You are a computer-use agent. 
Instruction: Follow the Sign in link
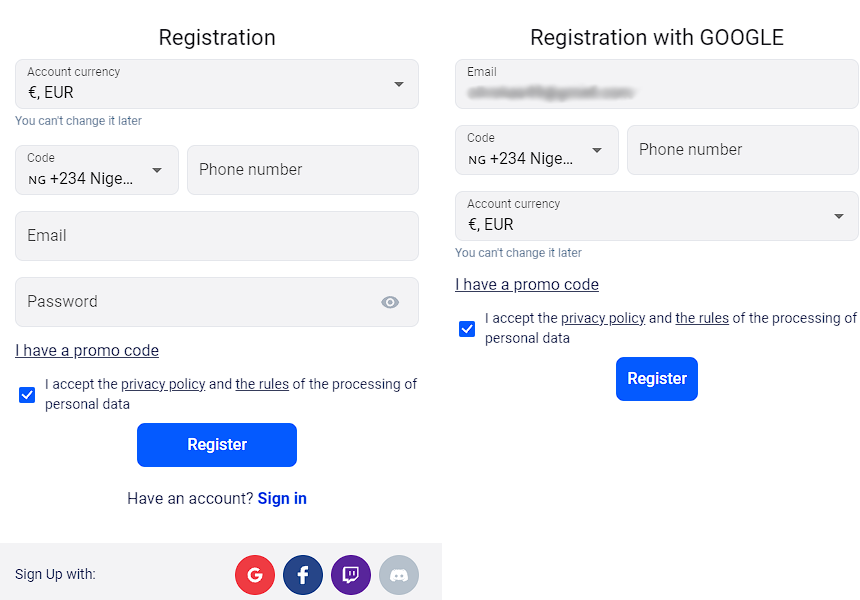tap(281, 498)
